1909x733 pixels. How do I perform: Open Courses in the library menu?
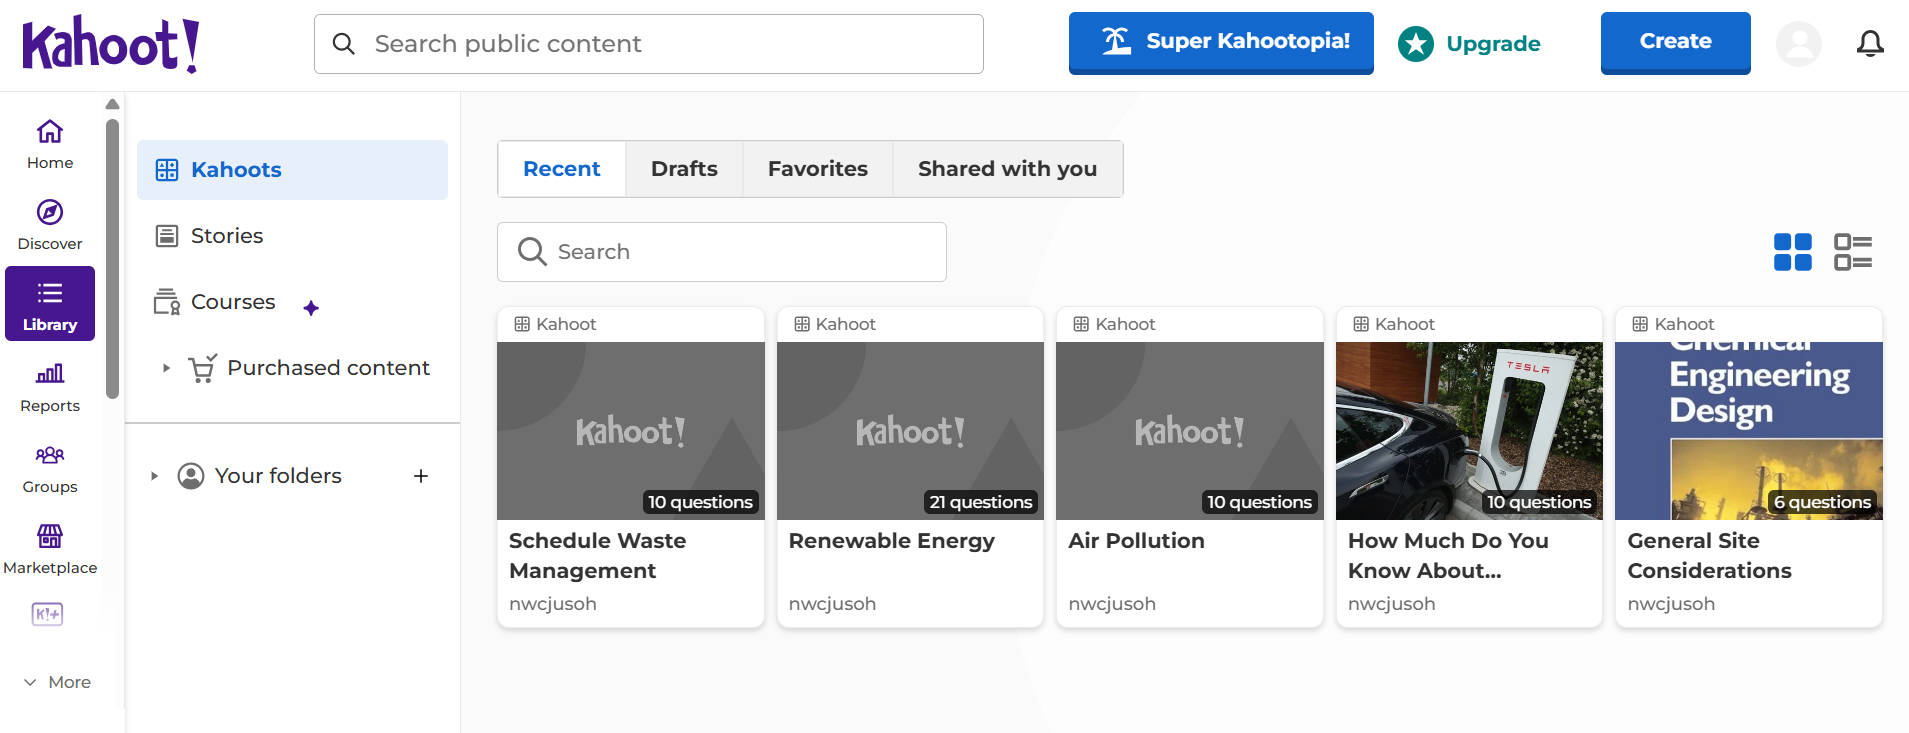pyautogui.click(x=215, y=302)
